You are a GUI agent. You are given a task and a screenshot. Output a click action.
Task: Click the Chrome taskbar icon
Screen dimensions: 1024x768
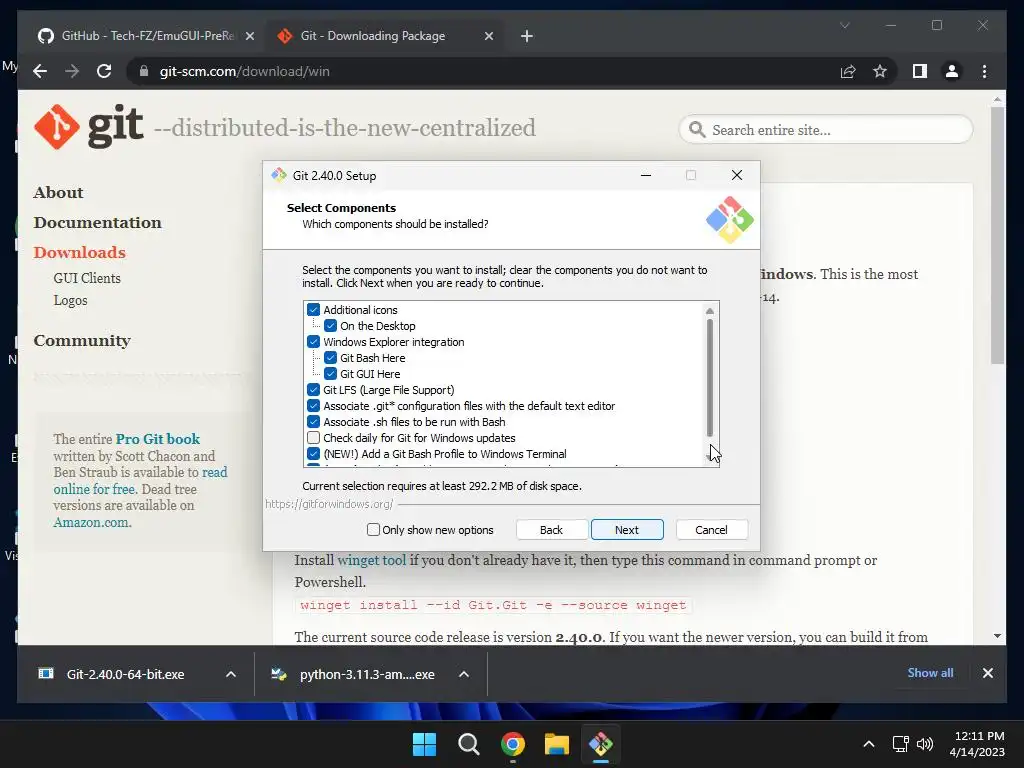(x=513, y=744)
